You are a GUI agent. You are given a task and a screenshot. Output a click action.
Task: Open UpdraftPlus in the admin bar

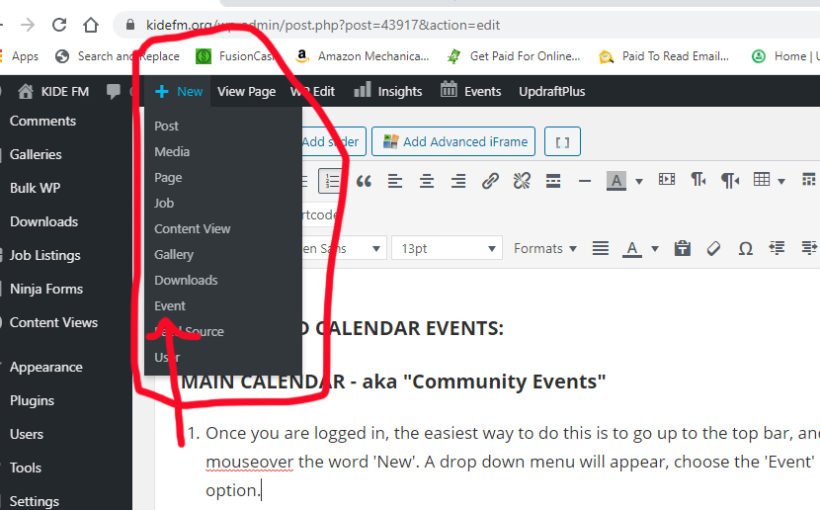point(552,92)
